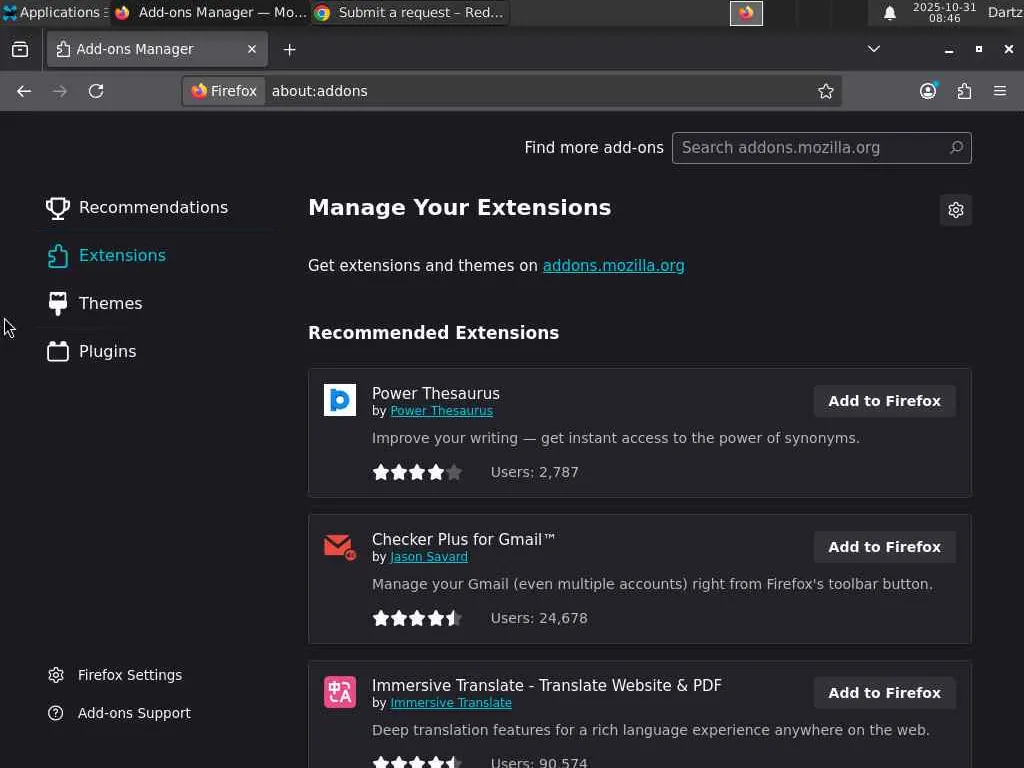Add Power Thesaurus to Firefox
This screenshot has height=768, width=1024.
point(884,401)
